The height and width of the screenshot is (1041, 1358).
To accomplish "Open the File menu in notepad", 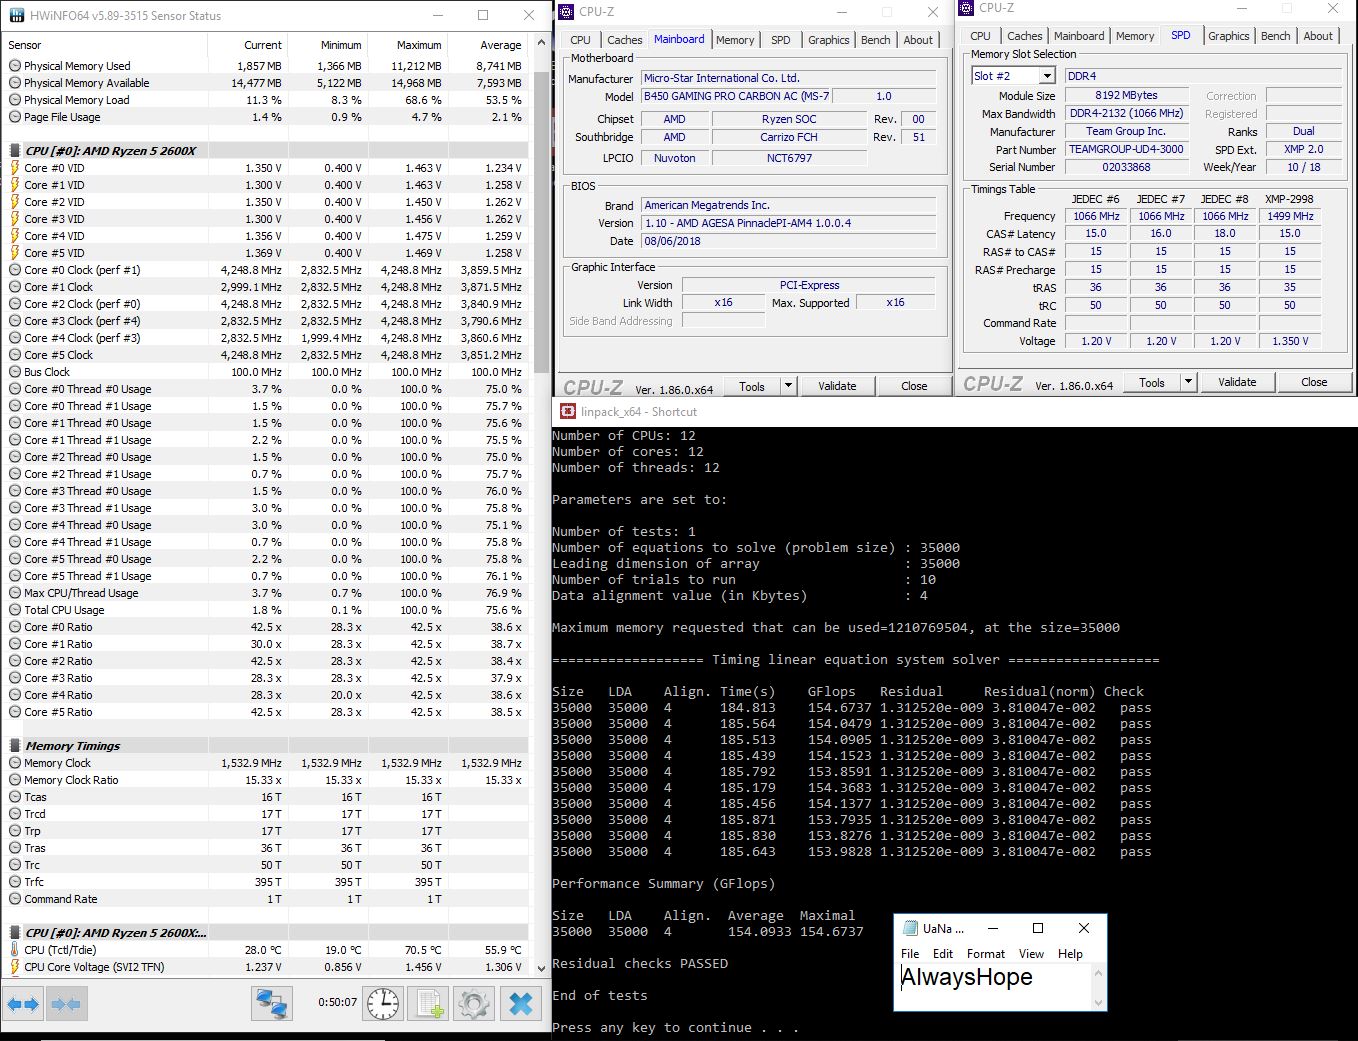I will (x=910, y=954).
